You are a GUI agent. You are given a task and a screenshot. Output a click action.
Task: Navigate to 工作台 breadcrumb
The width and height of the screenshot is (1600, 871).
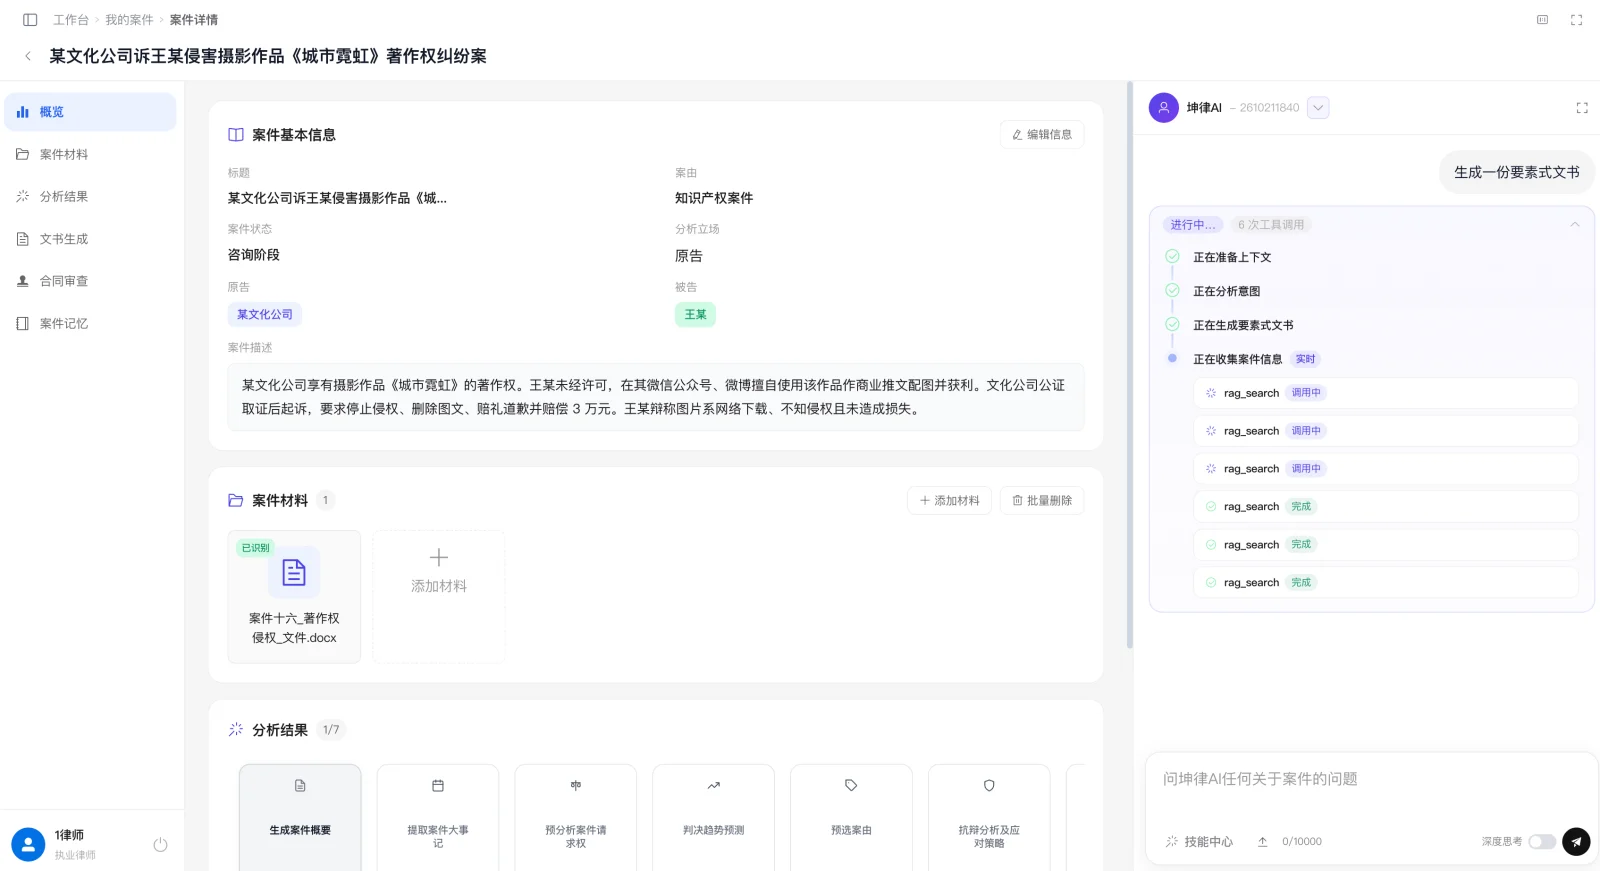pyautogui.click(x=71, y=20)
